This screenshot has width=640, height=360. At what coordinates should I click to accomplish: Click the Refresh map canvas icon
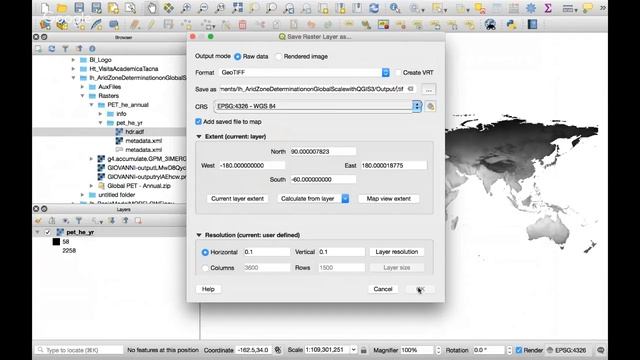point(374,8)
